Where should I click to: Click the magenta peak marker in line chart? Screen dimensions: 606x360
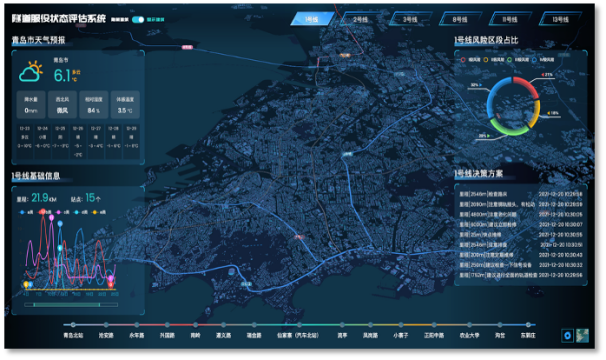click(x=51, y=218)
